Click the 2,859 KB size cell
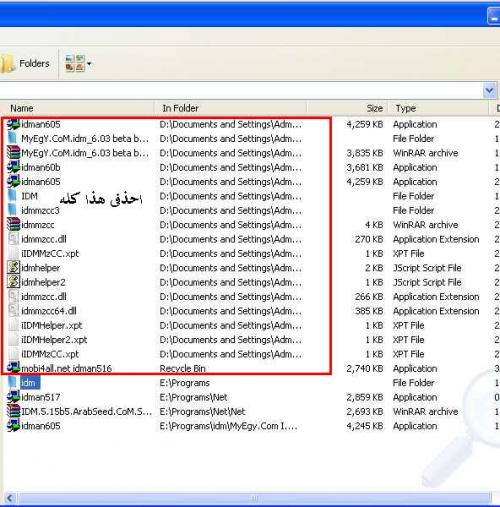 tap(365, 397)
